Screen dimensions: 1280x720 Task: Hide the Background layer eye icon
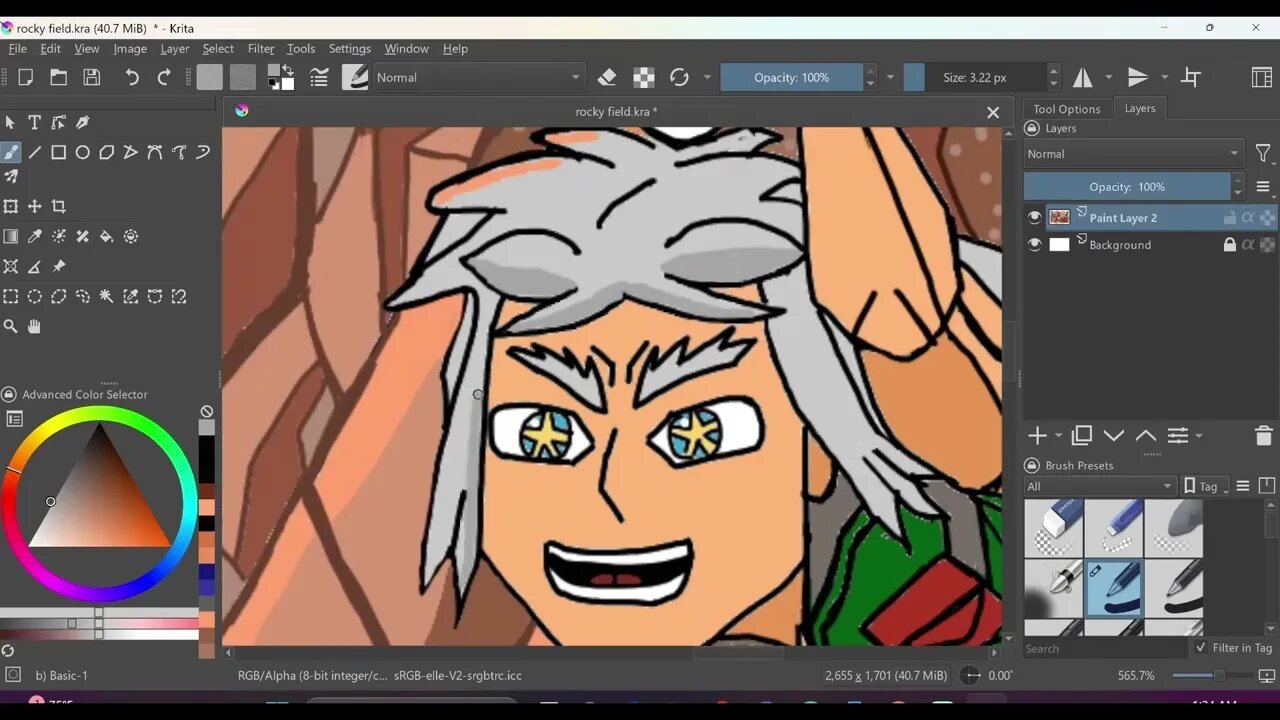1034,244
